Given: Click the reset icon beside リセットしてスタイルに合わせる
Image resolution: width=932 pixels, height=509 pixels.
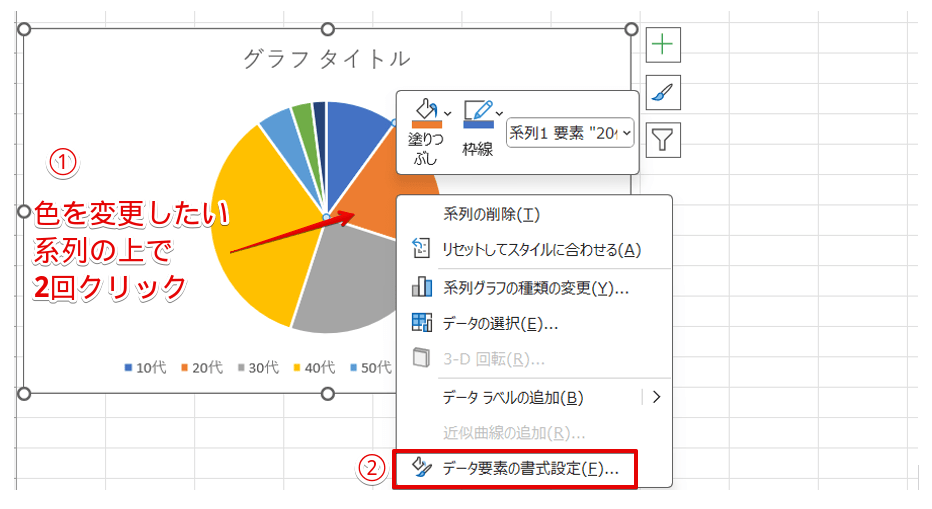Looking at the screenshot, I should point(421,250).
